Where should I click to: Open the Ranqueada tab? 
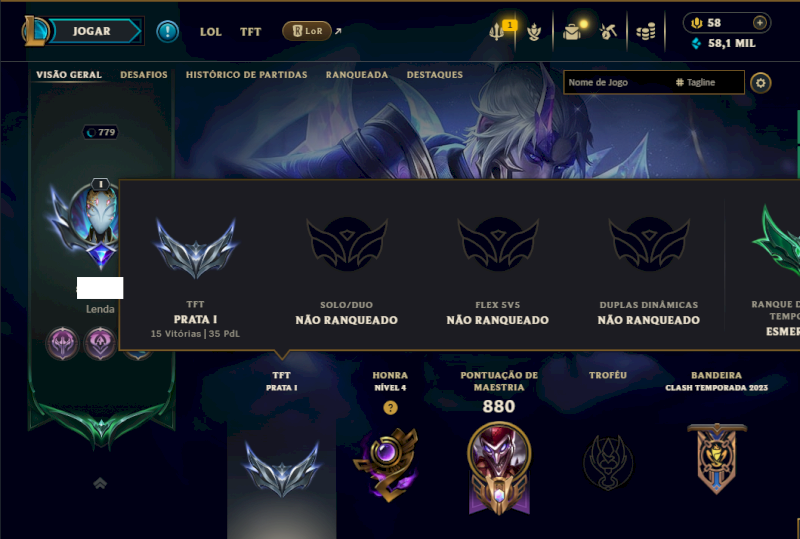pos(357,75)
